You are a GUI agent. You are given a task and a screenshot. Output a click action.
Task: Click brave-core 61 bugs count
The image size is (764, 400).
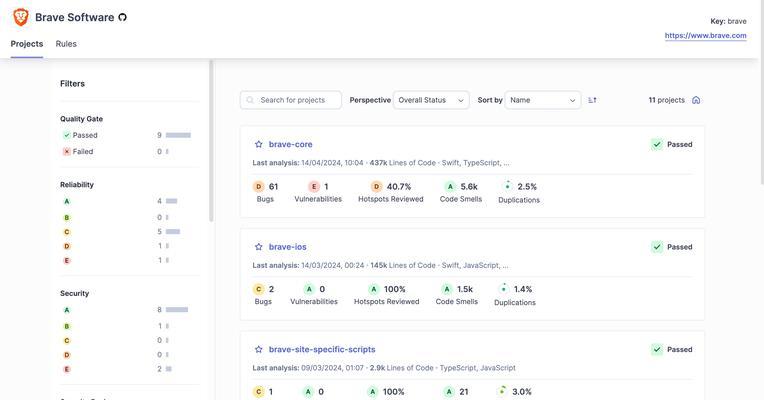click(x=273, y=187)
